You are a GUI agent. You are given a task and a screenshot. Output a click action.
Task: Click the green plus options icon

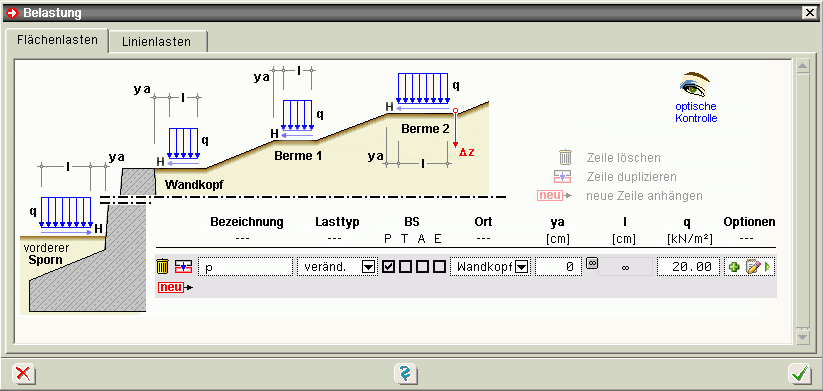pyautogui.click(x=734, y=267)
